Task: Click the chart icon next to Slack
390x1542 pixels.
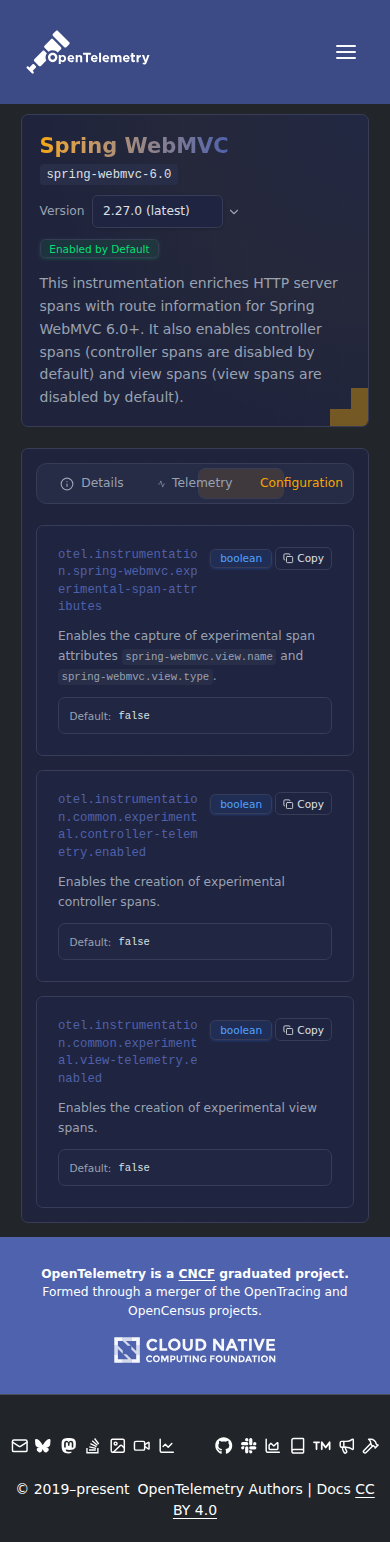Action: pyautogui.click(x=272, y=1445)
